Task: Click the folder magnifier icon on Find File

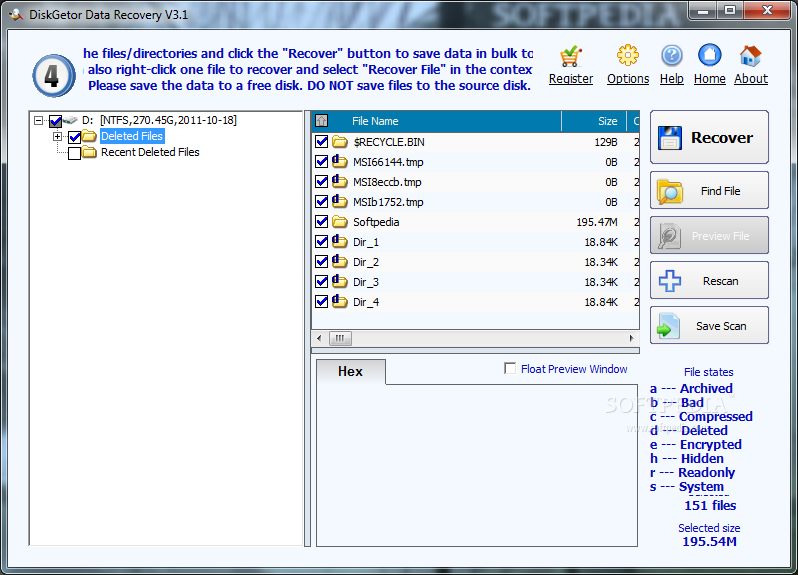Action: point(669,191)
